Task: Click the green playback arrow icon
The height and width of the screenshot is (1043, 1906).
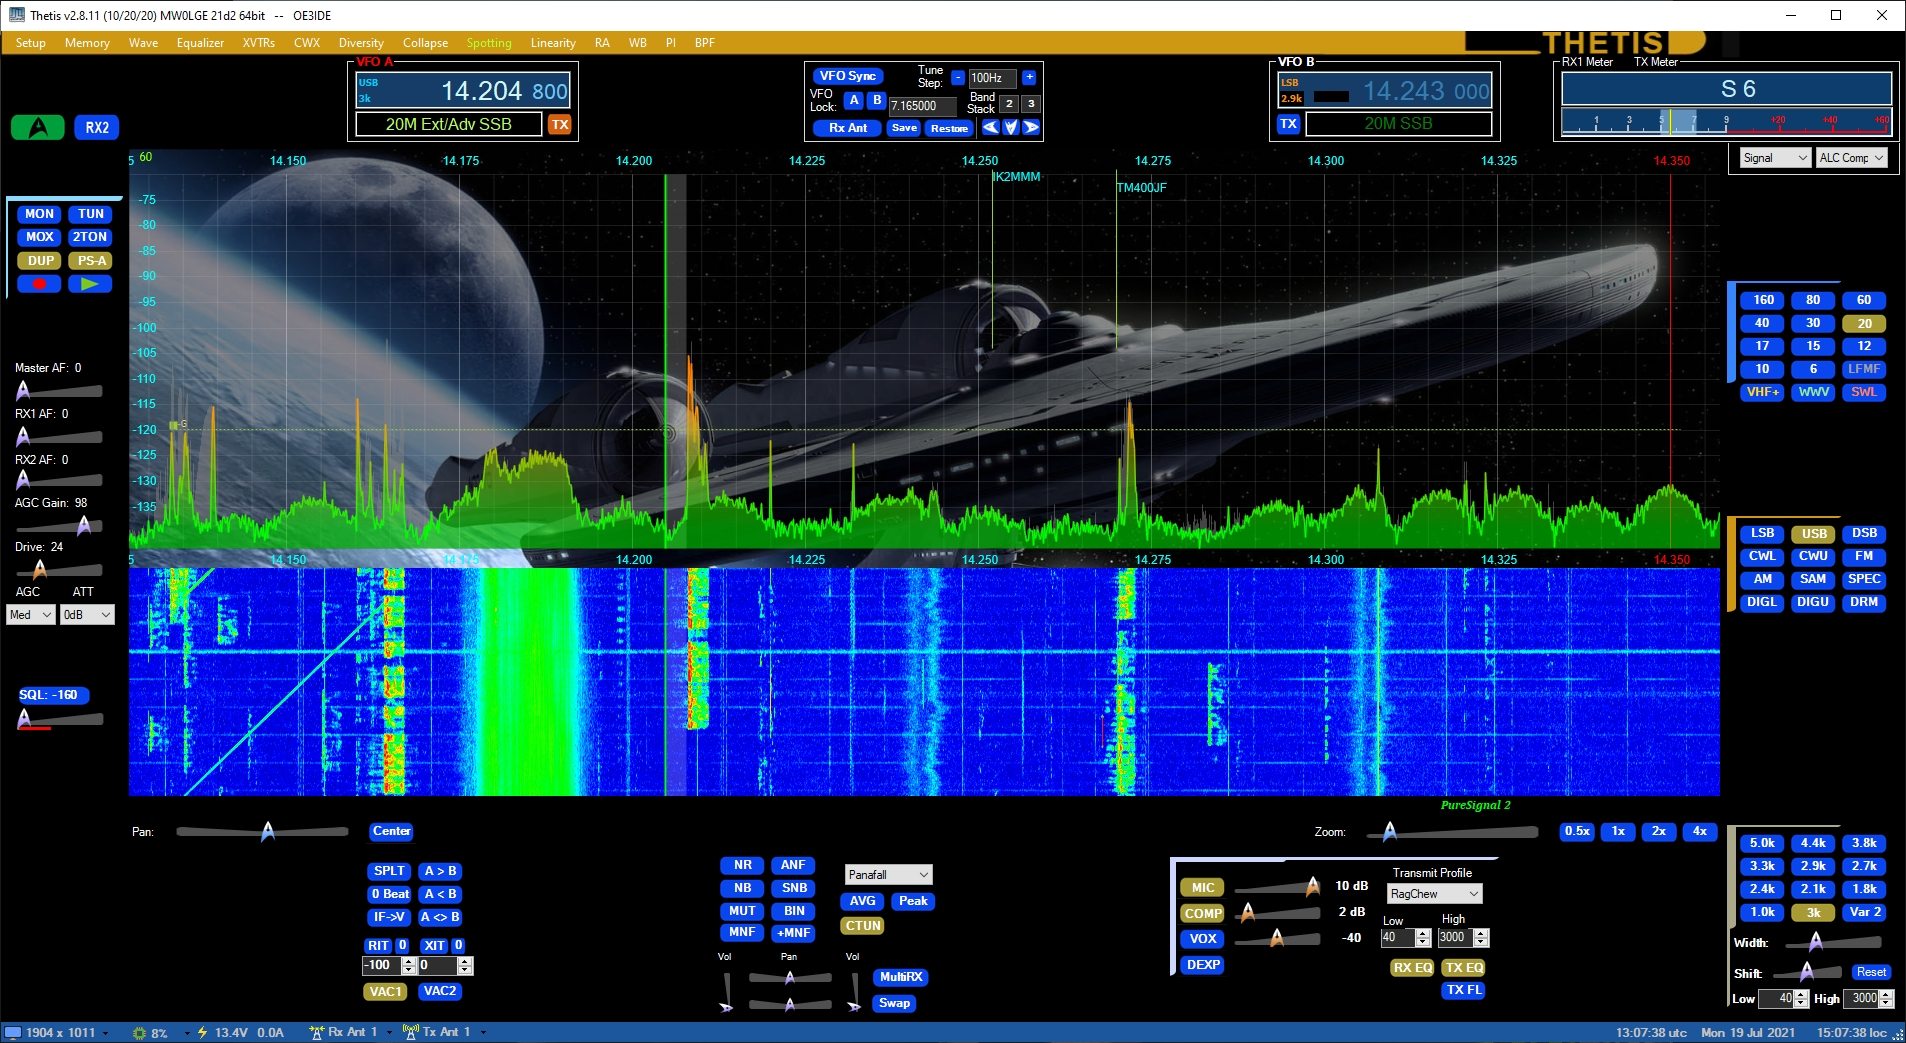Action: (x=90, y=284)
